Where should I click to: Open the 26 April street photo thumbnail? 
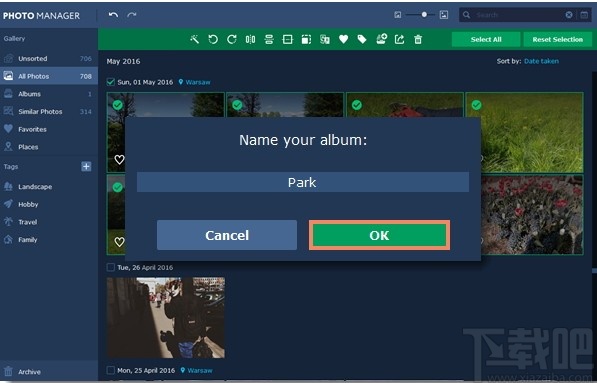click(x=166, y=318)
